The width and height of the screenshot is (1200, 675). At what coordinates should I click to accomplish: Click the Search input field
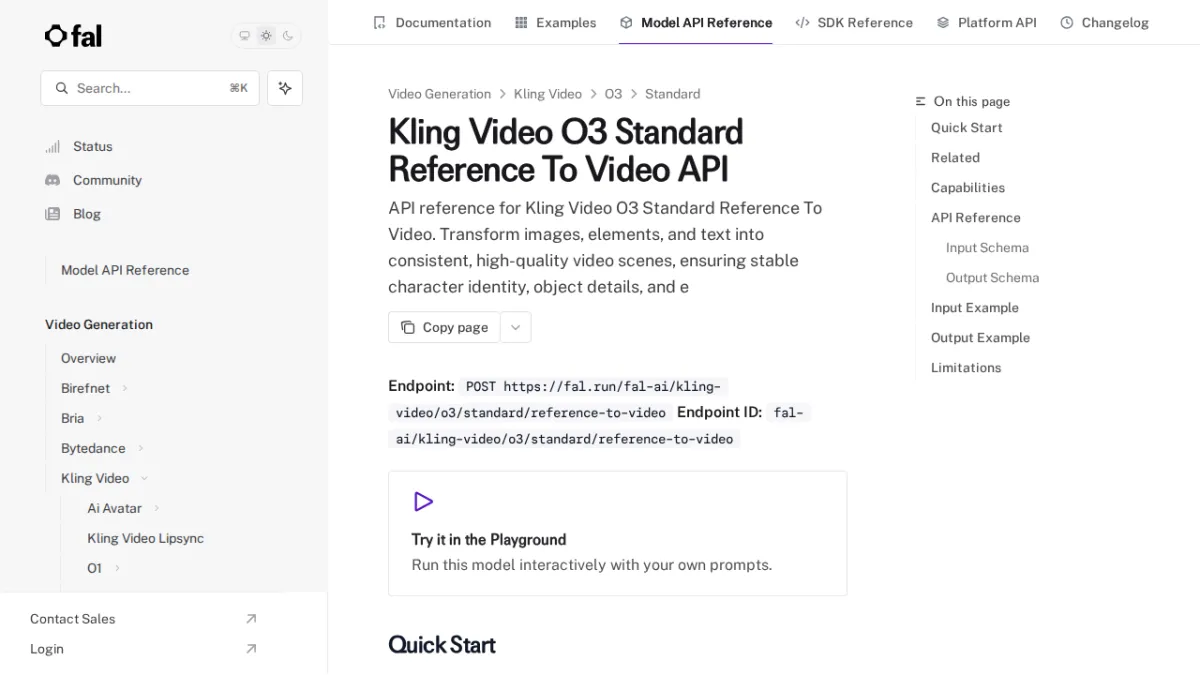click(x=150, y=88)
